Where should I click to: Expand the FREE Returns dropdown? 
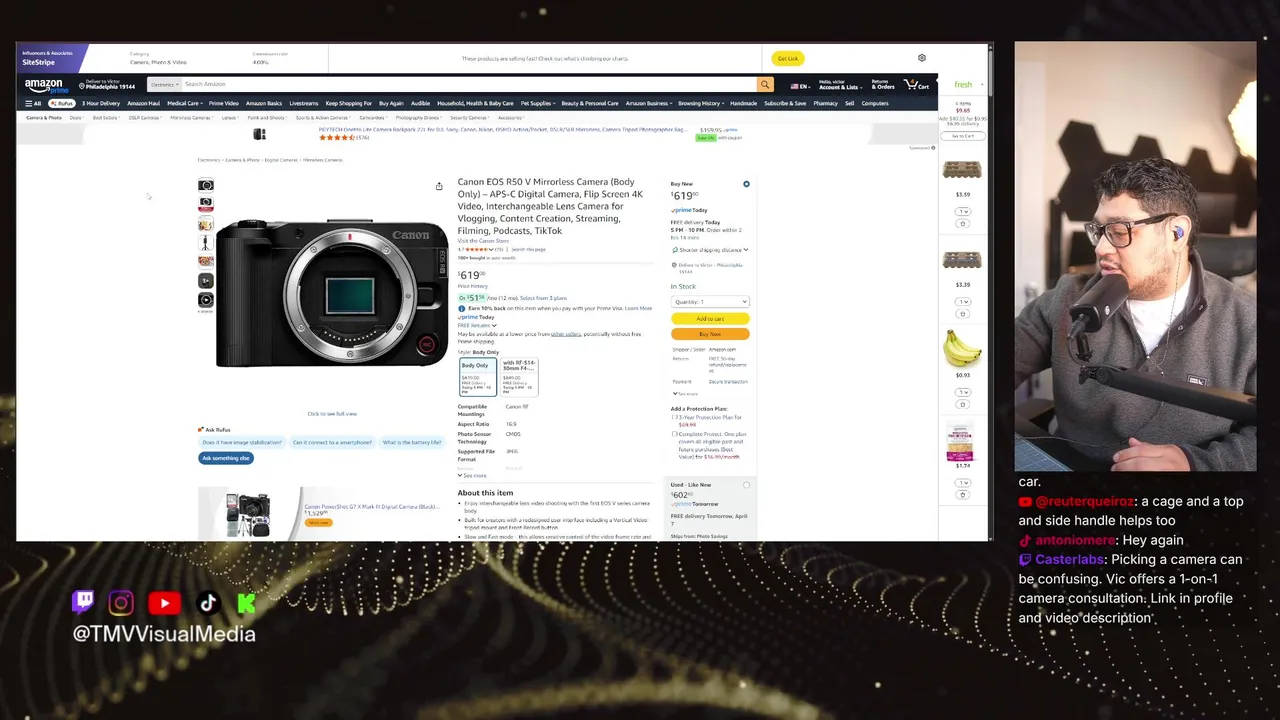tap(477, 326)
